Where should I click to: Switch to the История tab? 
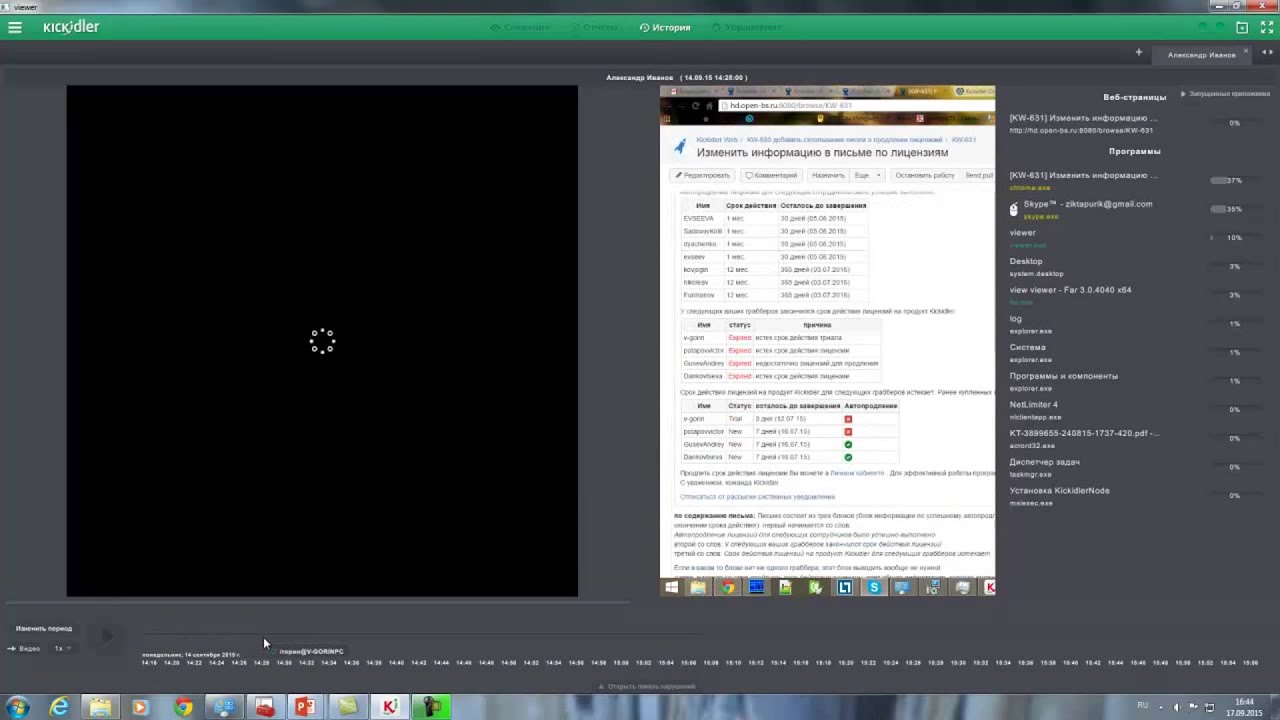tap(665, 28)
